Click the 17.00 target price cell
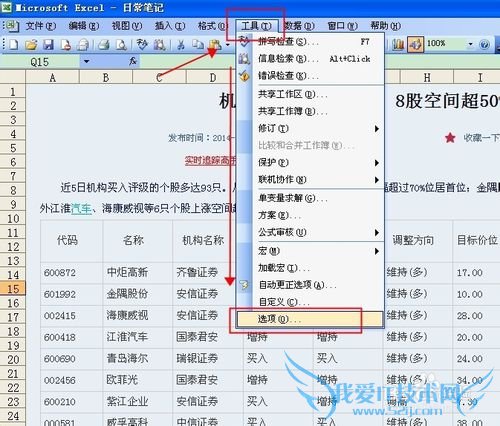 pos(477,273)
